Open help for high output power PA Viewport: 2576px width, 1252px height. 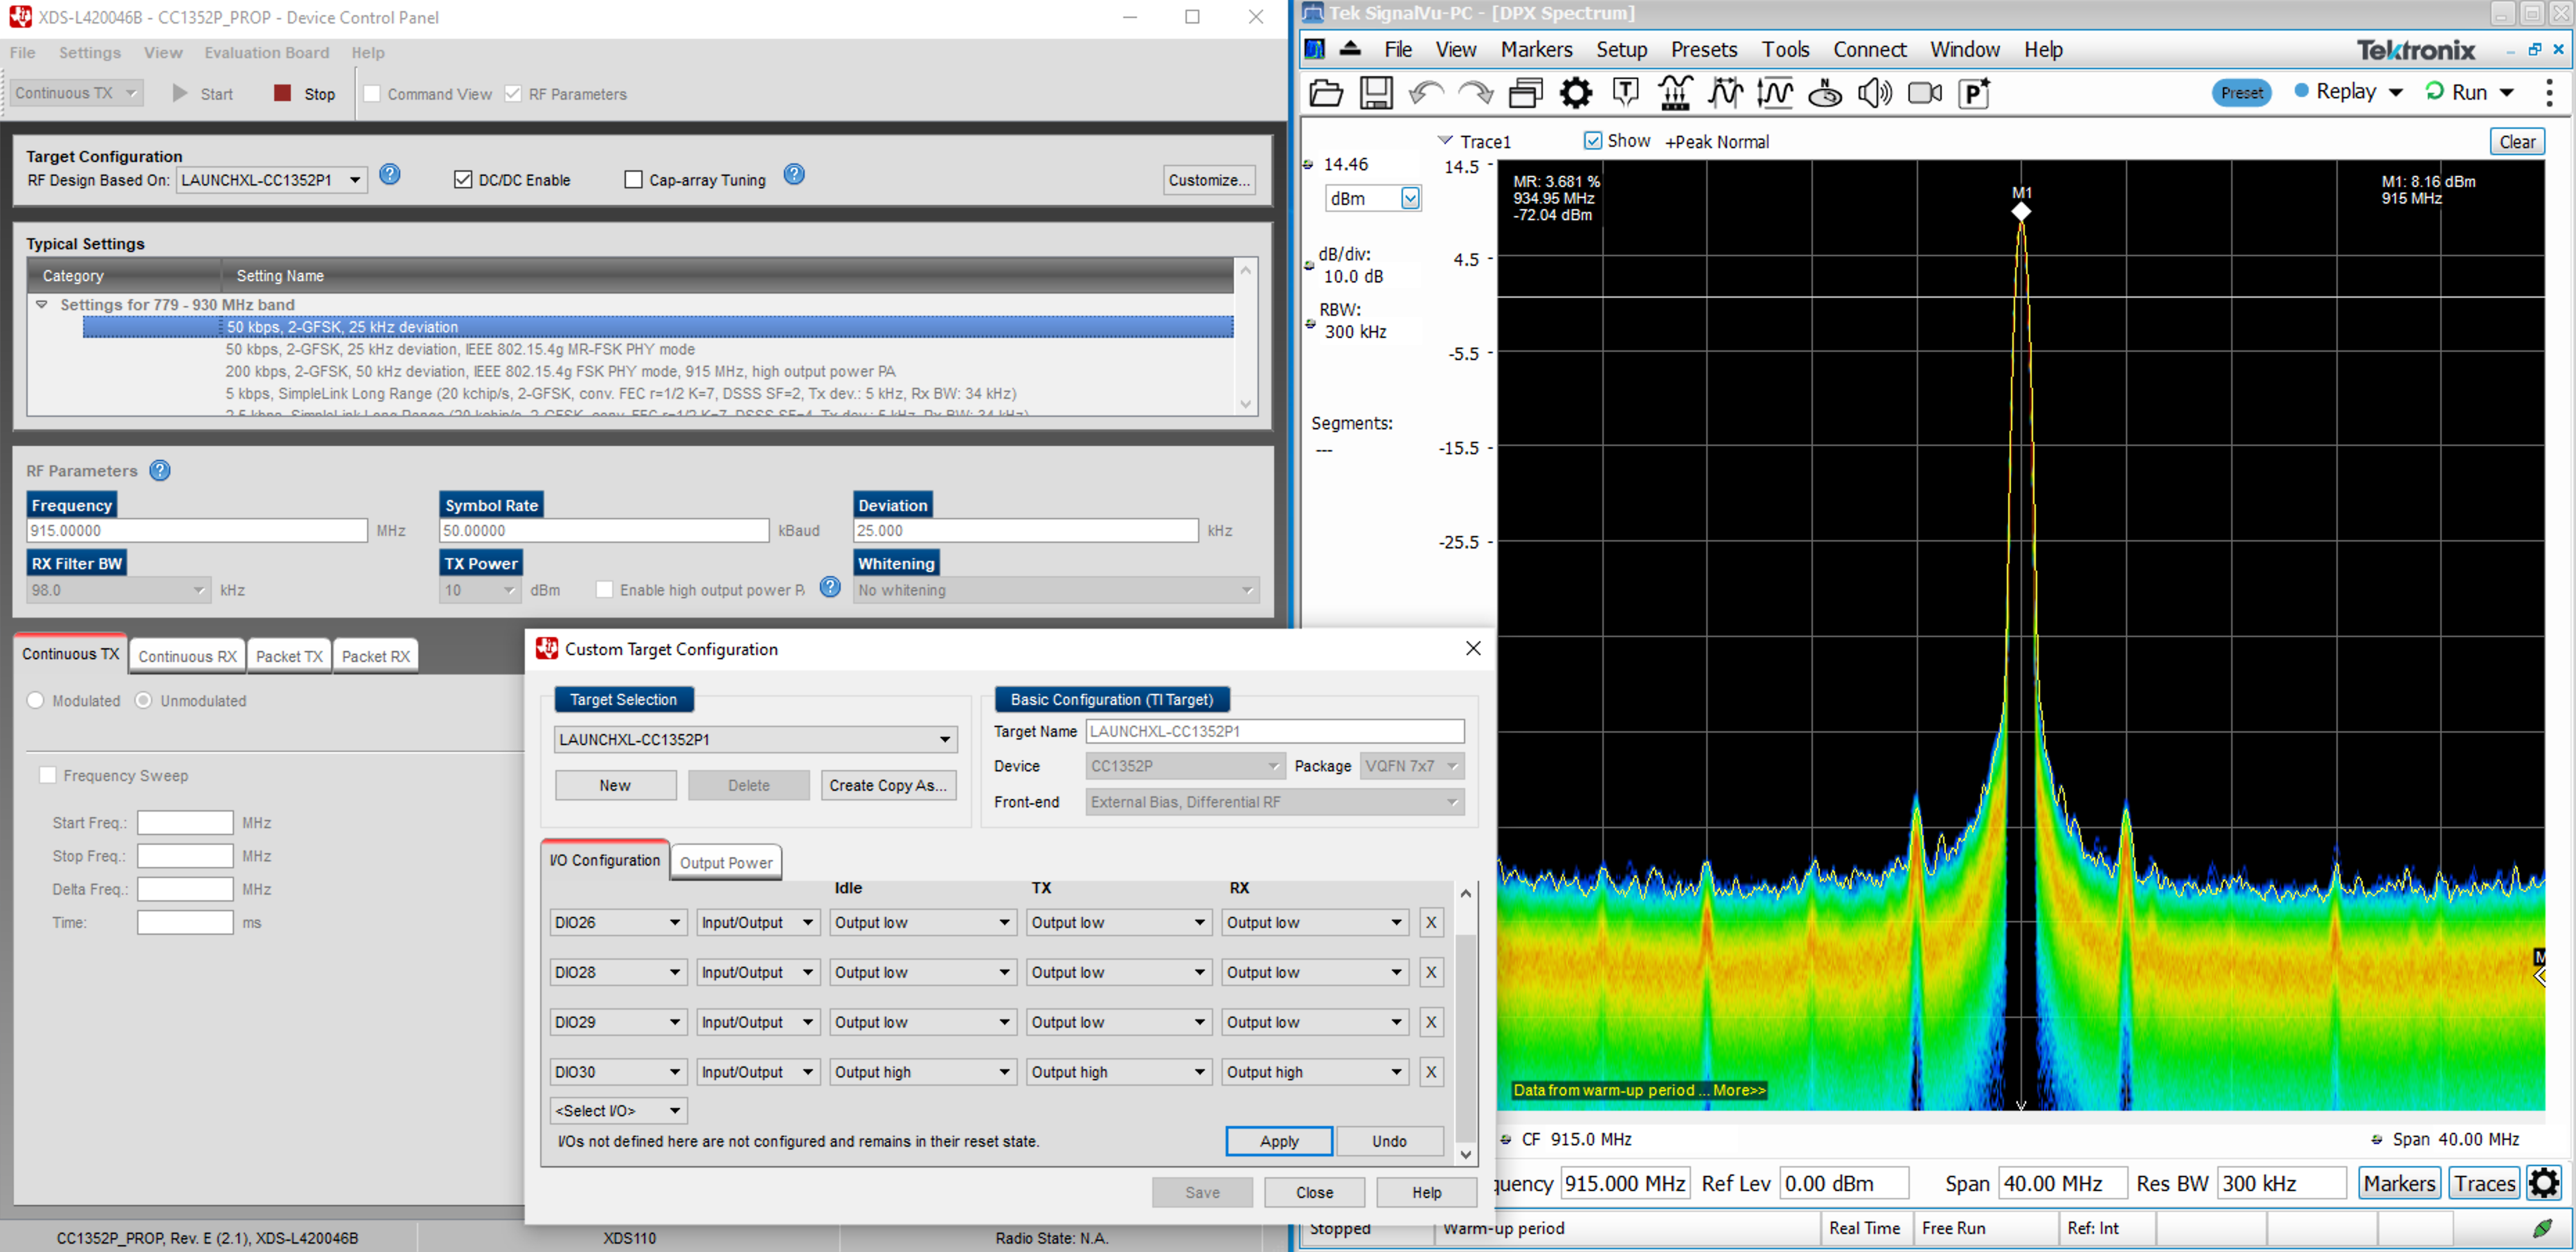pyautogui.click(x=830, y=587)
